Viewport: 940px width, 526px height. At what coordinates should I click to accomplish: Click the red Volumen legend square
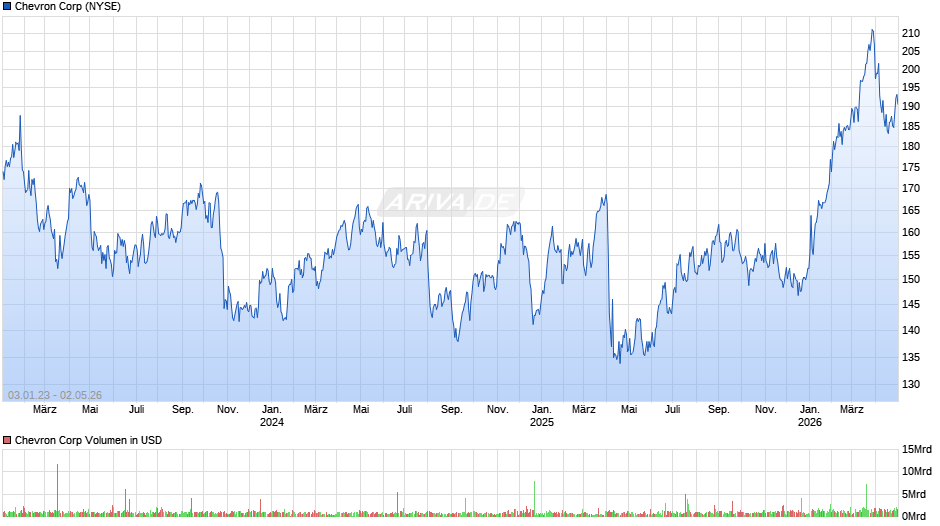point(7,440)
